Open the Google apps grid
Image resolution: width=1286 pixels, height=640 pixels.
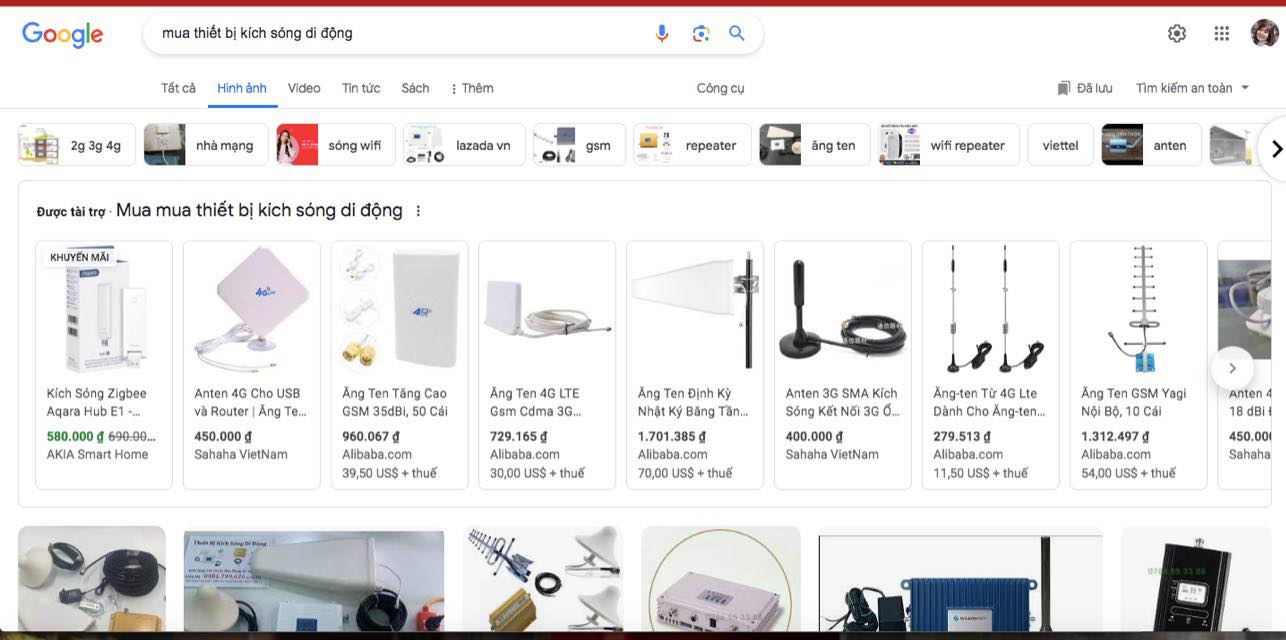click(1221, 33)
